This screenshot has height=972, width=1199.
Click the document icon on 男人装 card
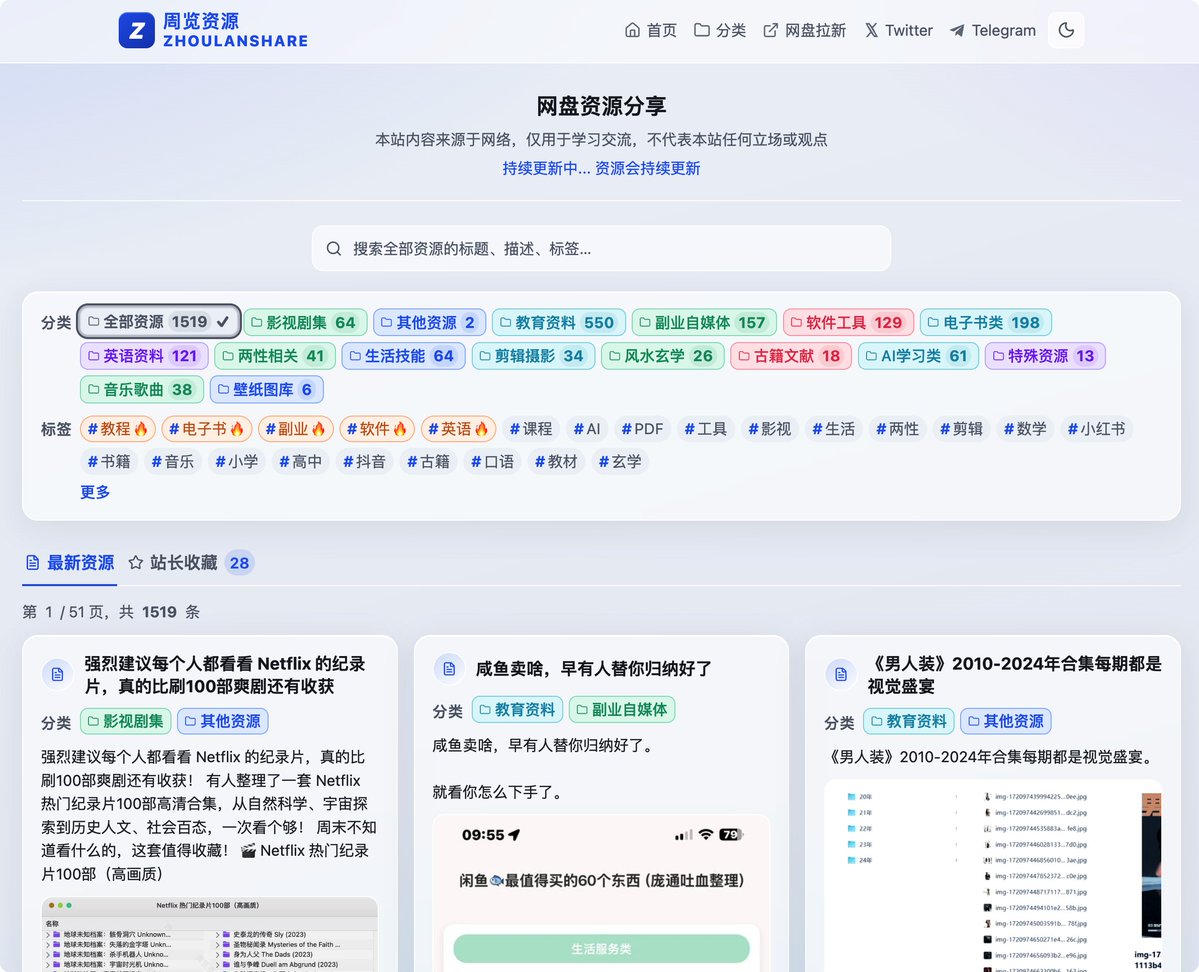point(841,675)
